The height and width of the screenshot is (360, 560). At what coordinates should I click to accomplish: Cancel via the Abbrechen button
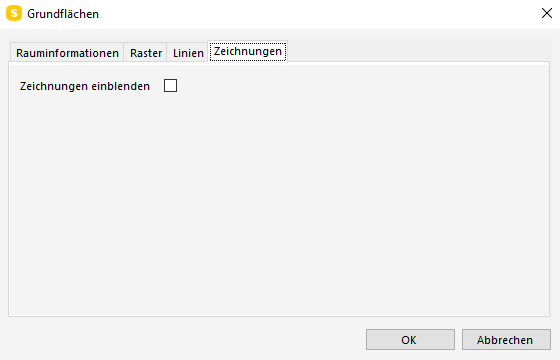pos(506,340)
